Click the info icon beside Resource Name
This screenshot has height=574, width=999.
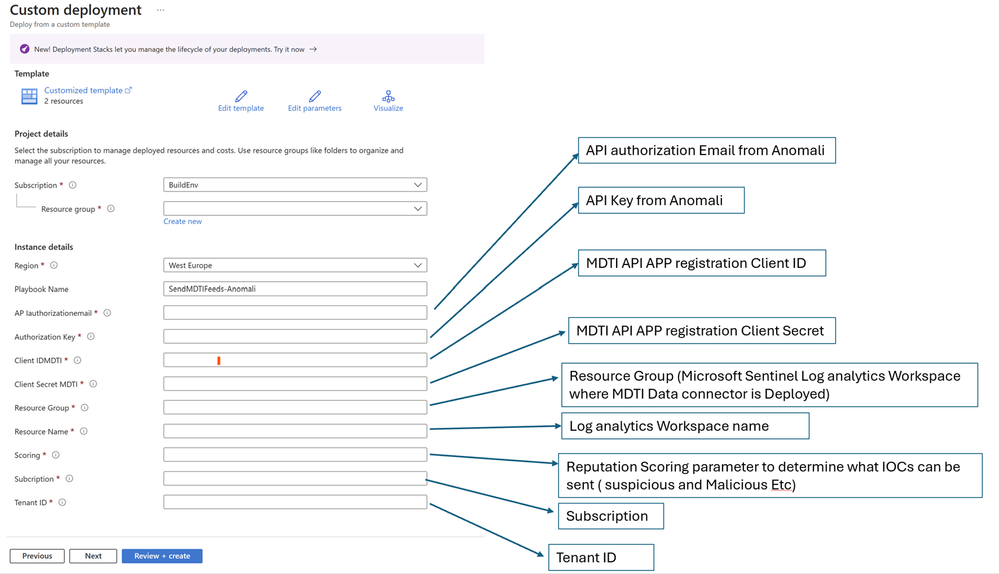83,431
